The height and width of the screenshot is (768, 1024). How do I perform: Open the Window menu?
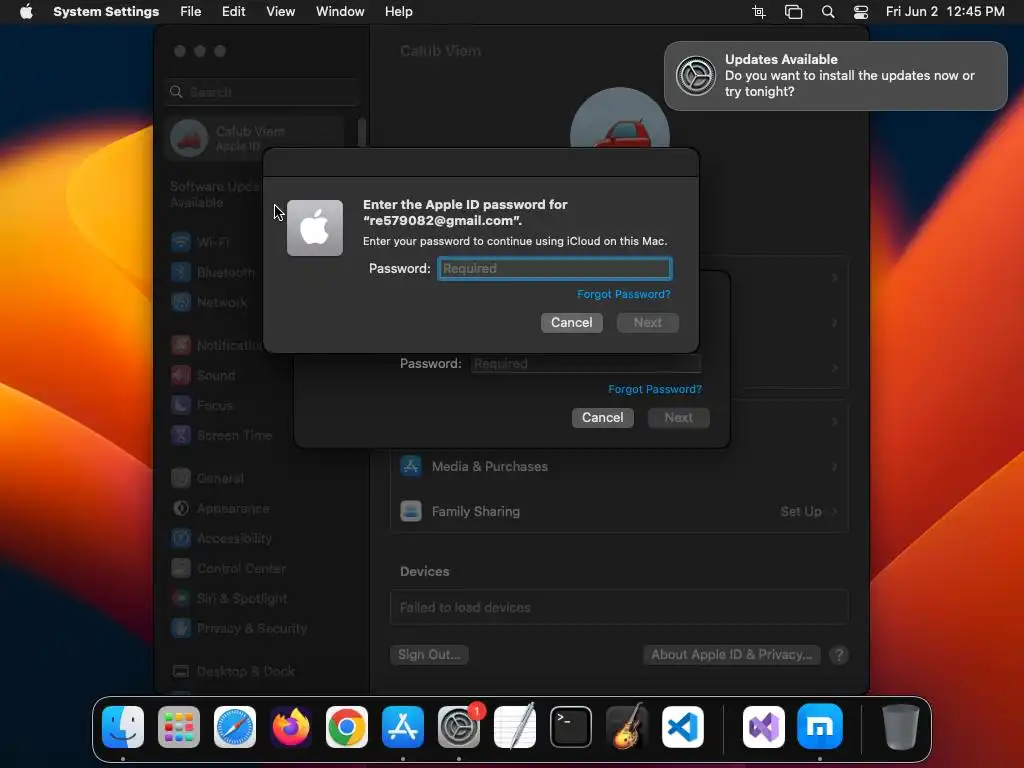[x=340, y=12]
